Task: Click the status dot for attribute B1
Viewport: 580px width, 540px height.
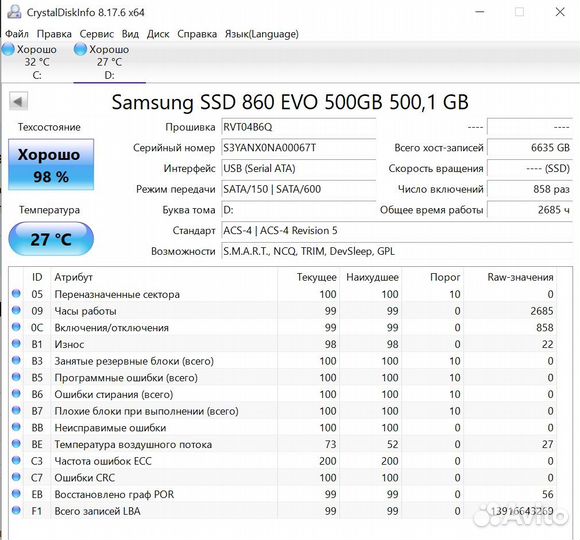Action: [16, 343]
